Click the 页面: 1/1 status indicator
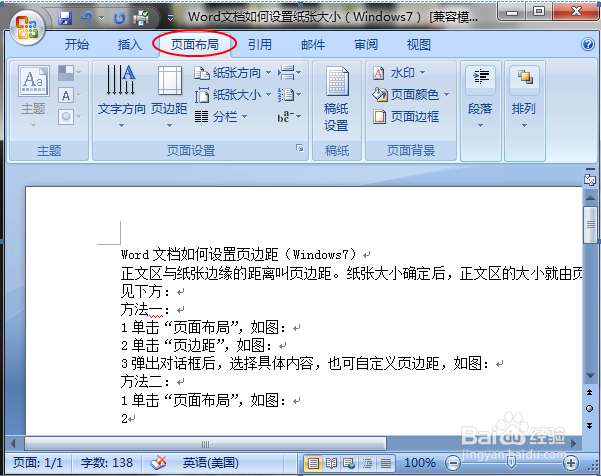 [38, 463]
